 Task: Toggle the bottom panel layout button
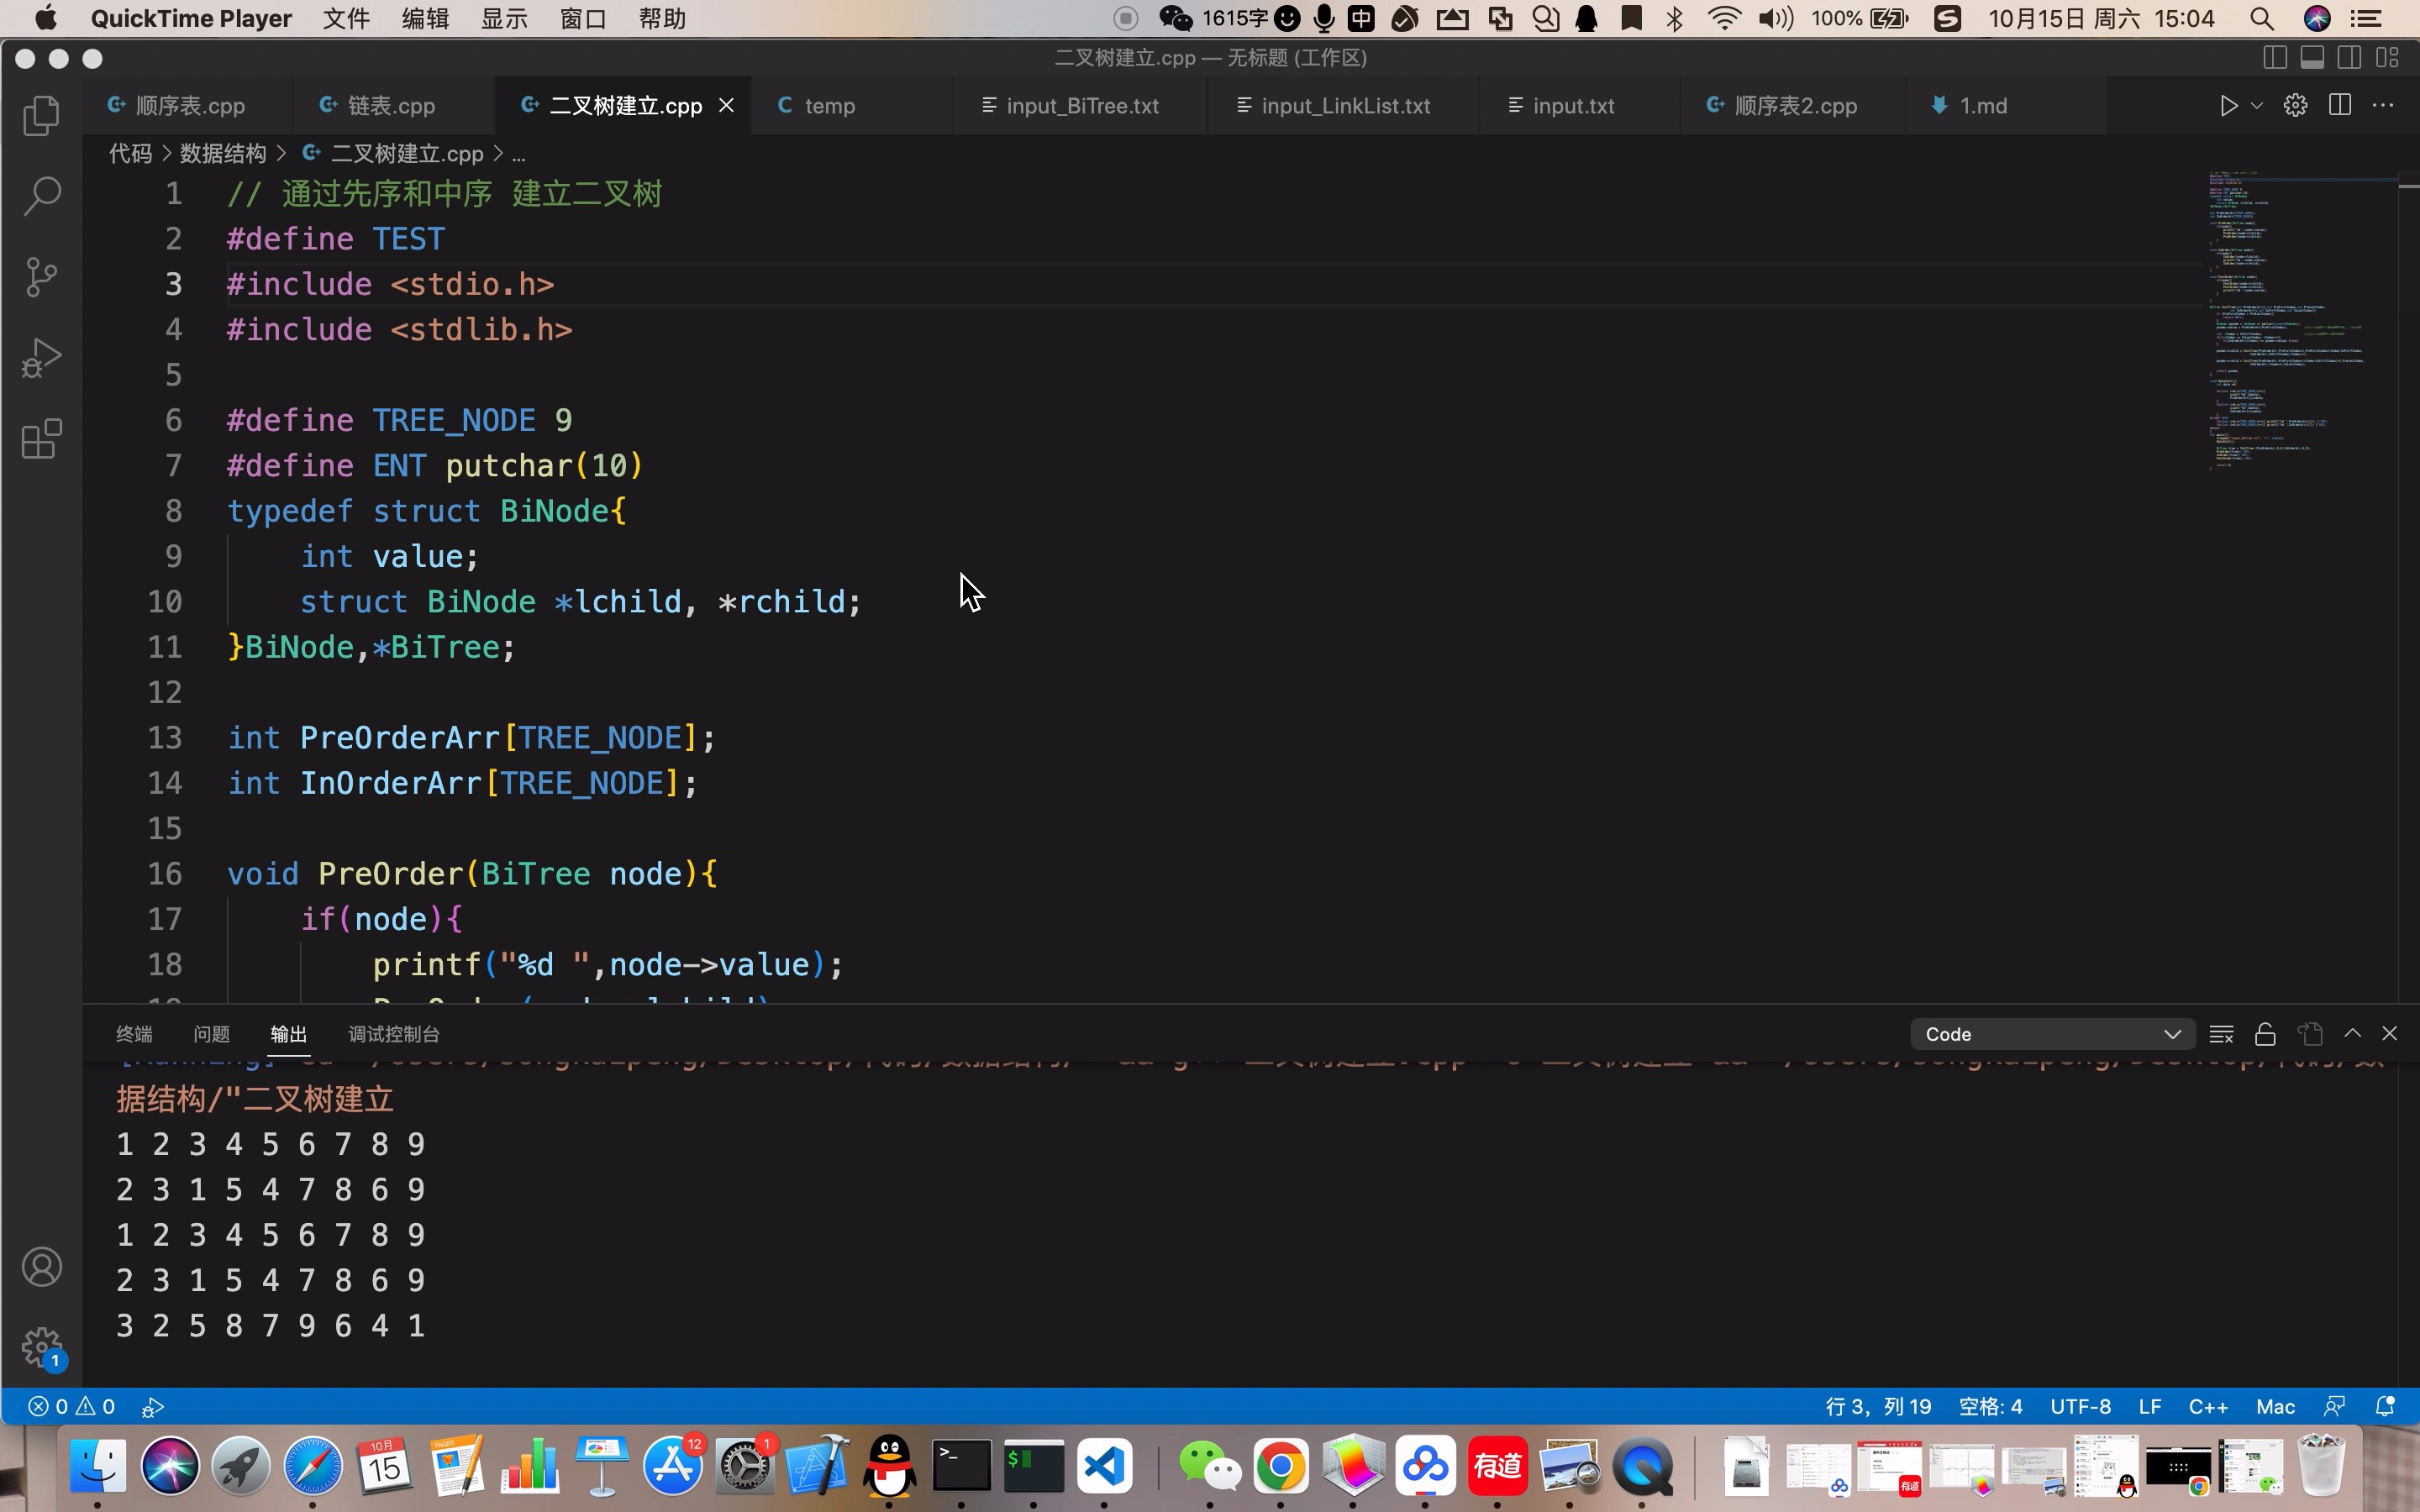[2312, 58]
